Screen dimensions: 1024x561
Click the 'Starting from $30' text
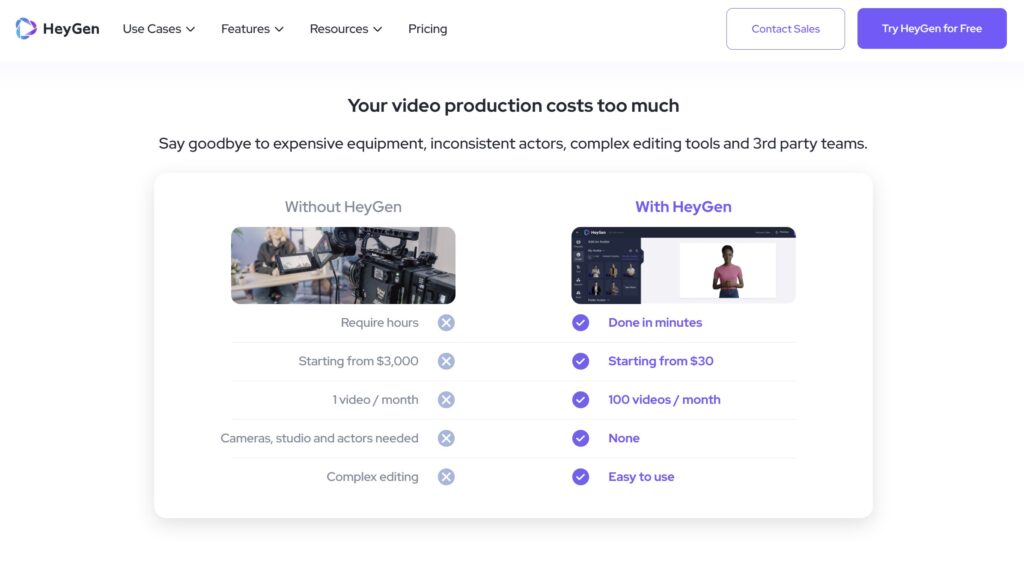661,361
